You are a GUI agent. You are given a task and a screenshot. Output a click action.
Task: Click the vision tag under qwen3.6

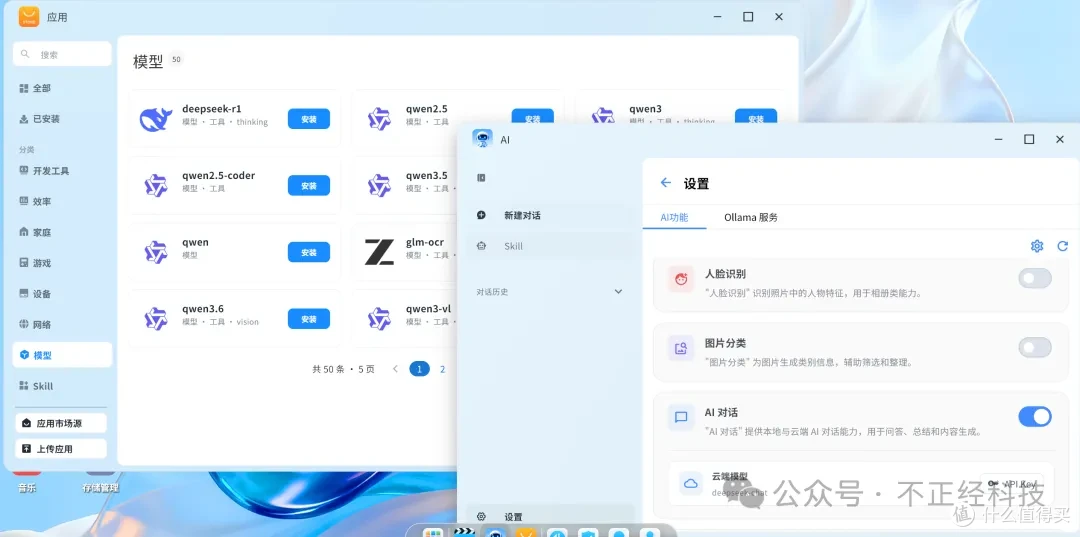(x=248, y=322)
